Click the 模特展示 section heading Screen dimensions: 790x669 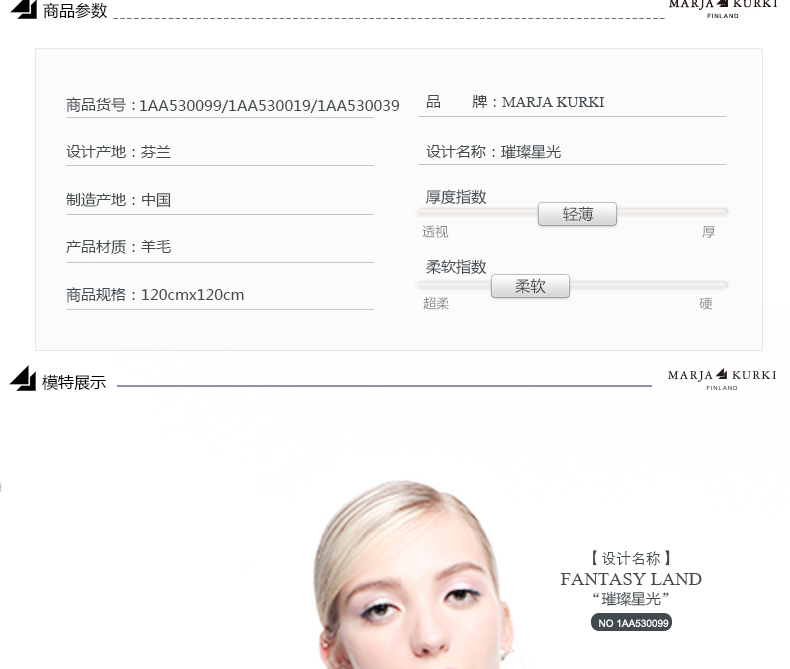pos(74,382)
